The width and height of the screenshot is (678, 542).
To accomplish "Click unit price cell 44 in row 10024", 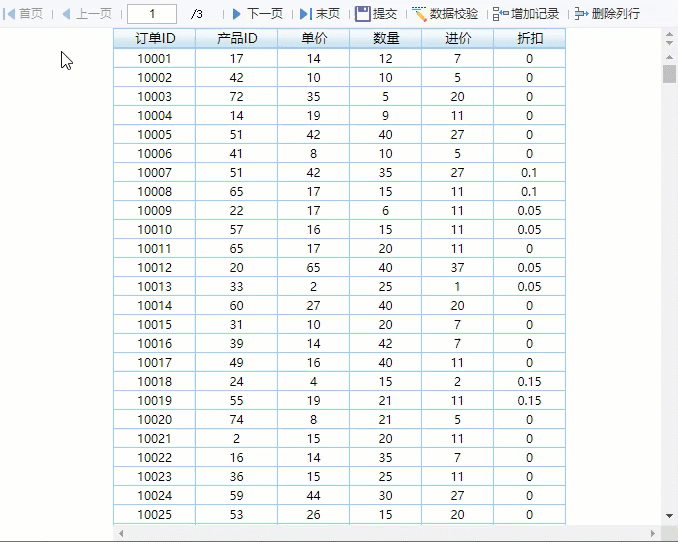I will coord(313,495).
